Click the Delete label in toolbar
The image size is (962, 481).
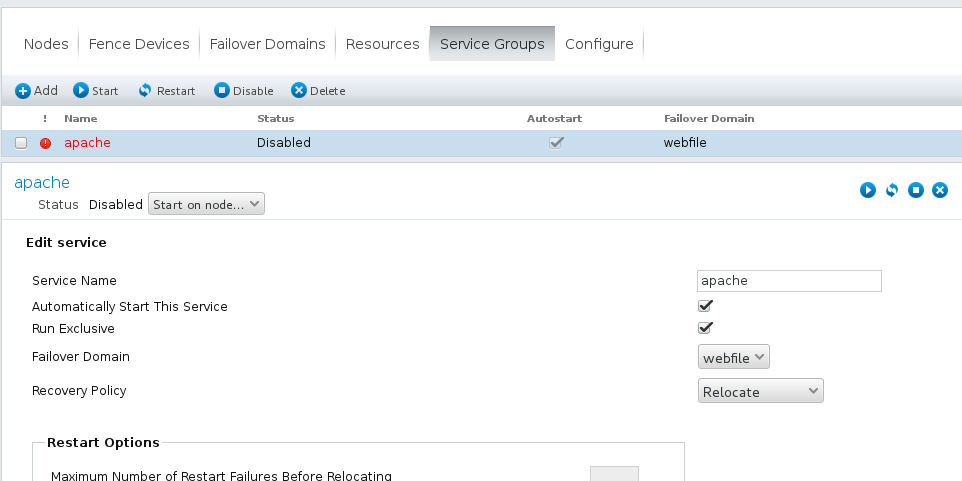(x=328, y=91)
